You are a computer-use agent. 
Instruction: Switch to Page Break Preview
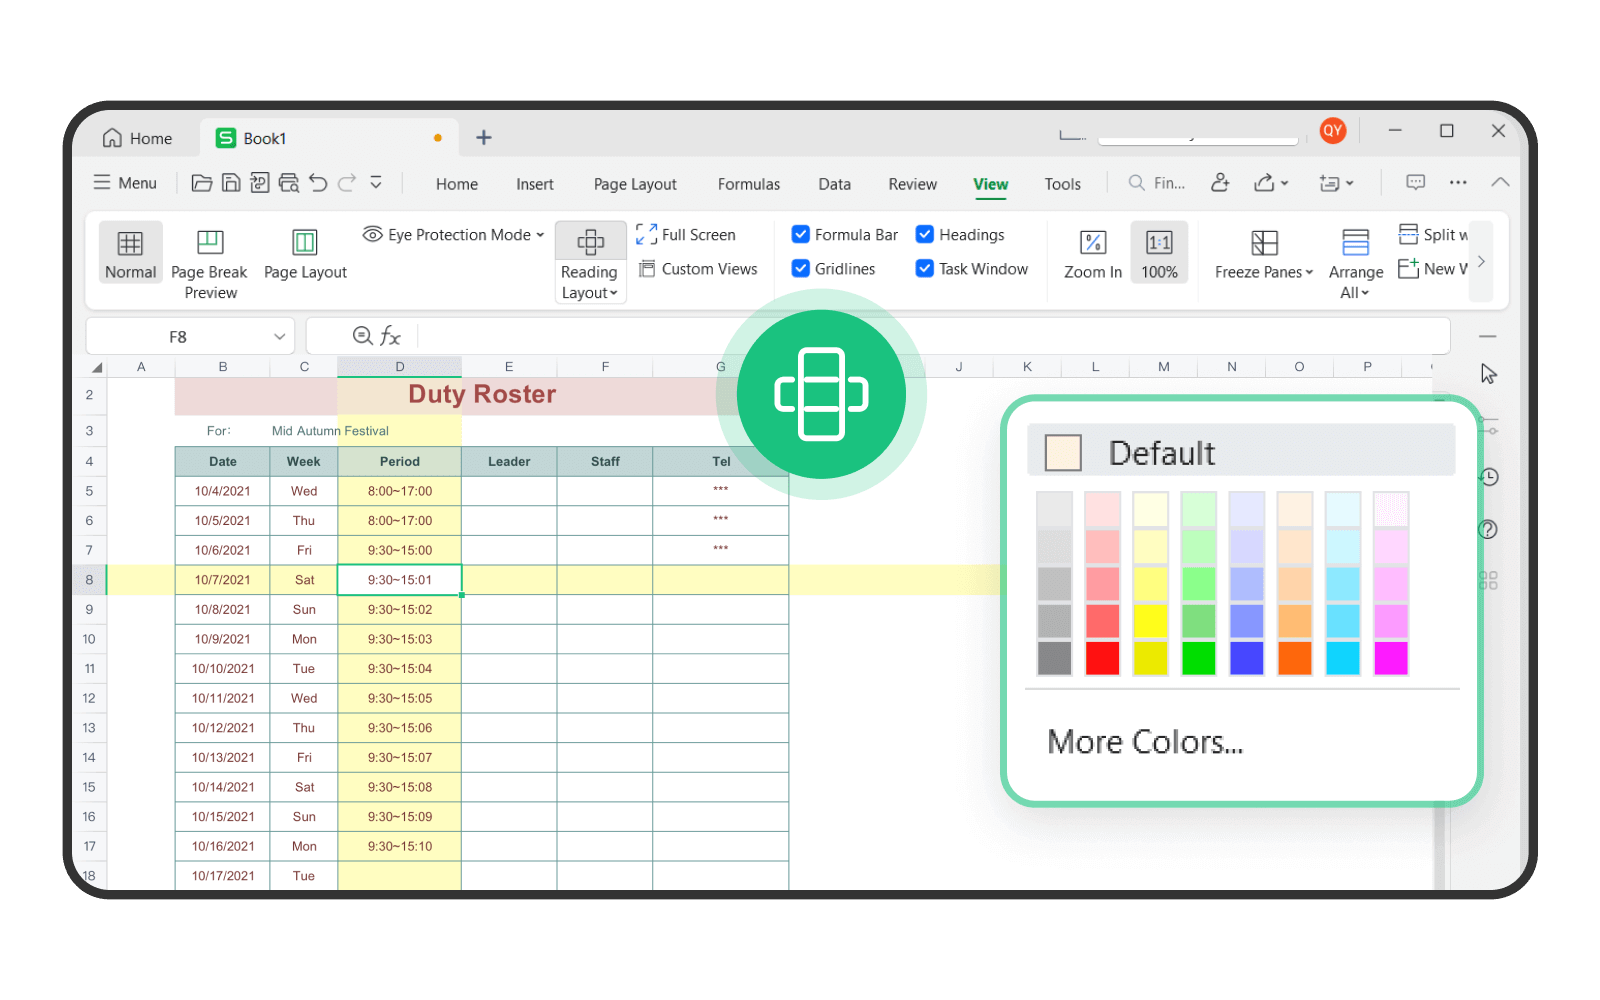(209, 243)
